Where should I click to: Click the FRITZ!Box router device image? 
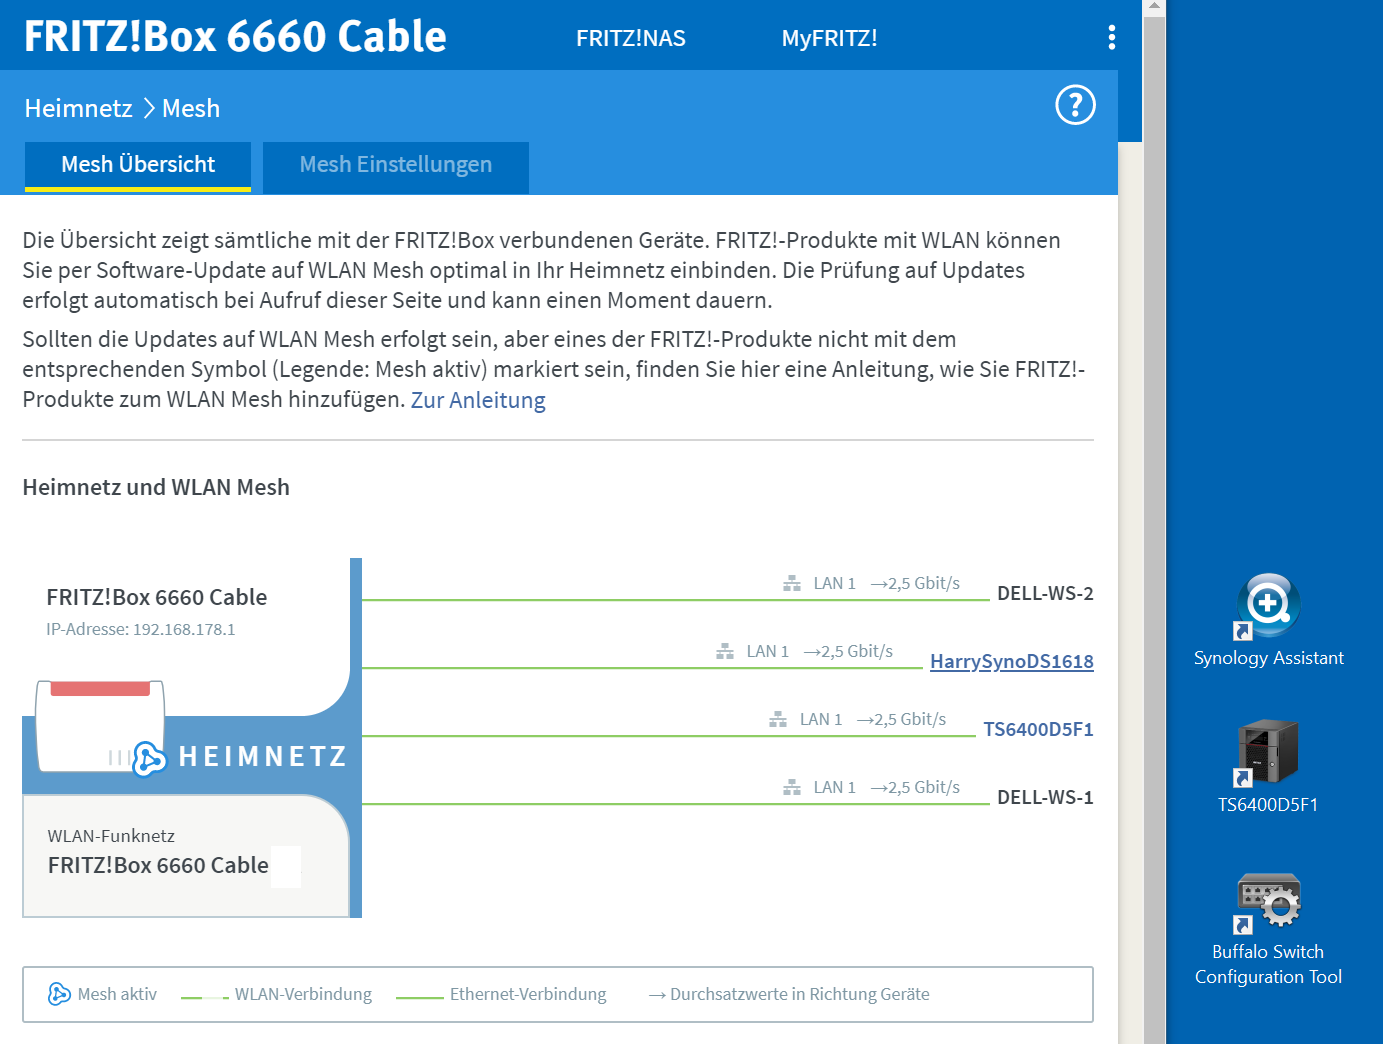pyautogui.click(x=100, y=725)
